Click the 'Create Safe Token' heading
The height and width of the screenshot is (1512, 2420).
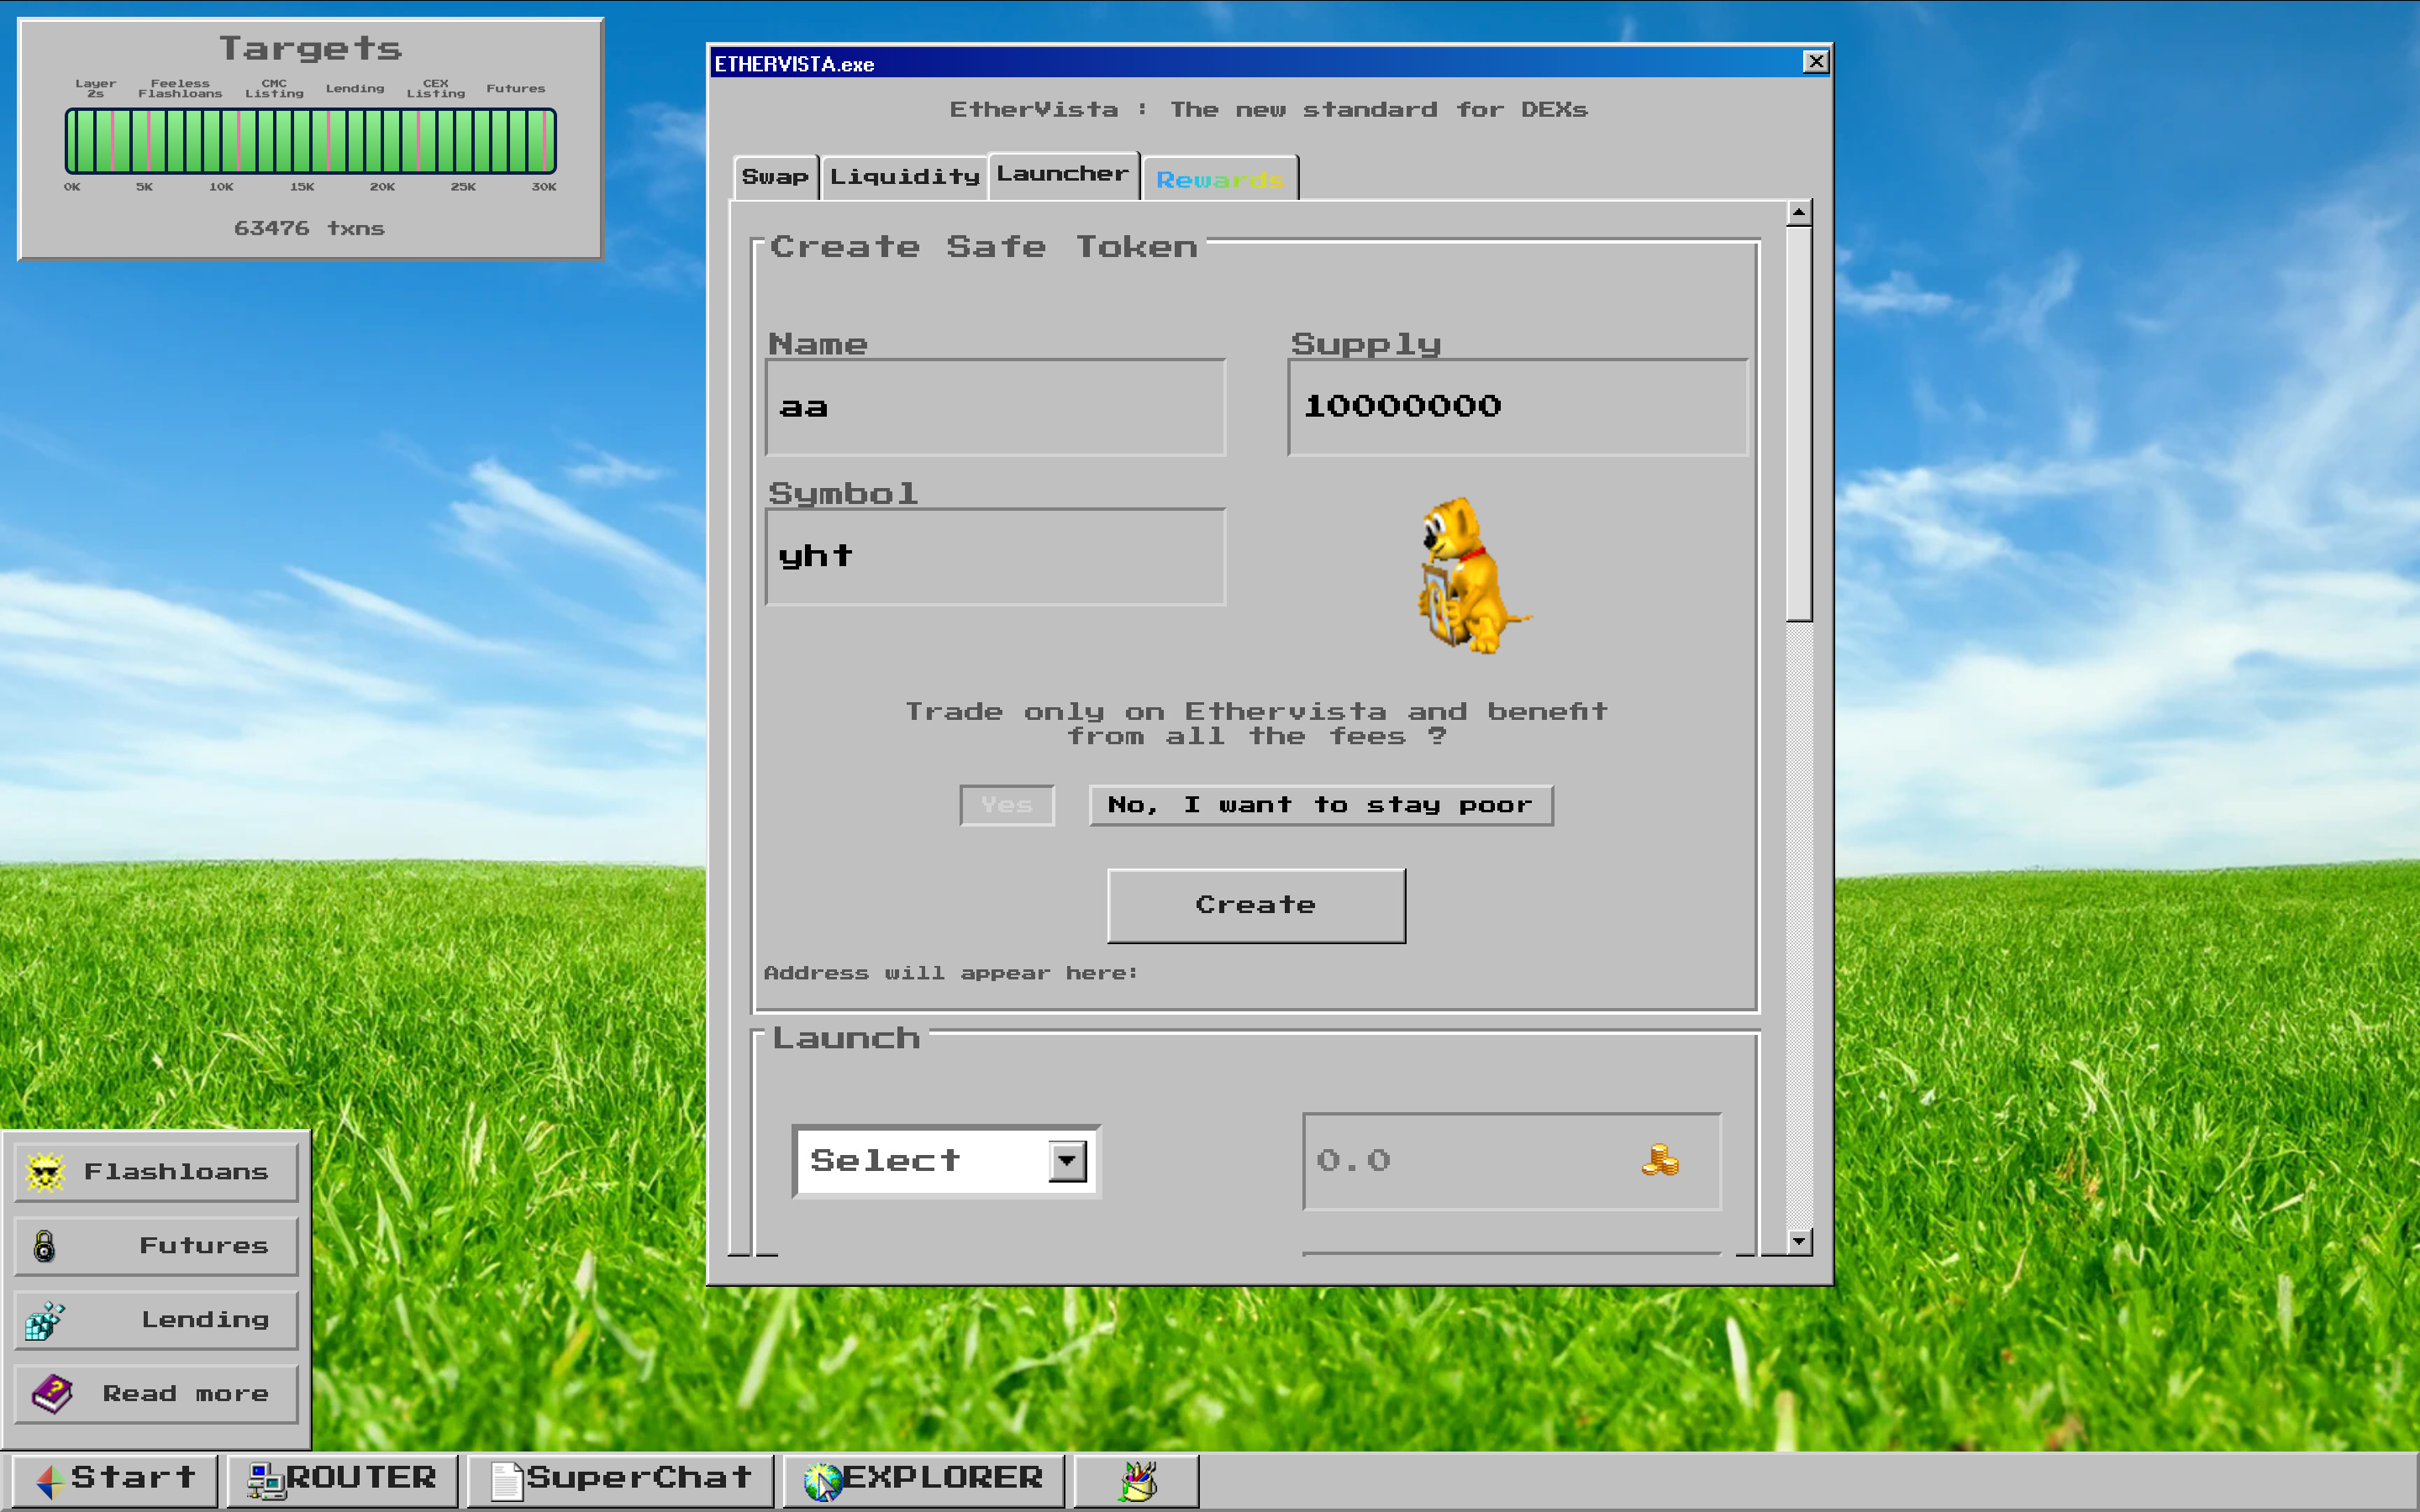(x=984, y=247)
